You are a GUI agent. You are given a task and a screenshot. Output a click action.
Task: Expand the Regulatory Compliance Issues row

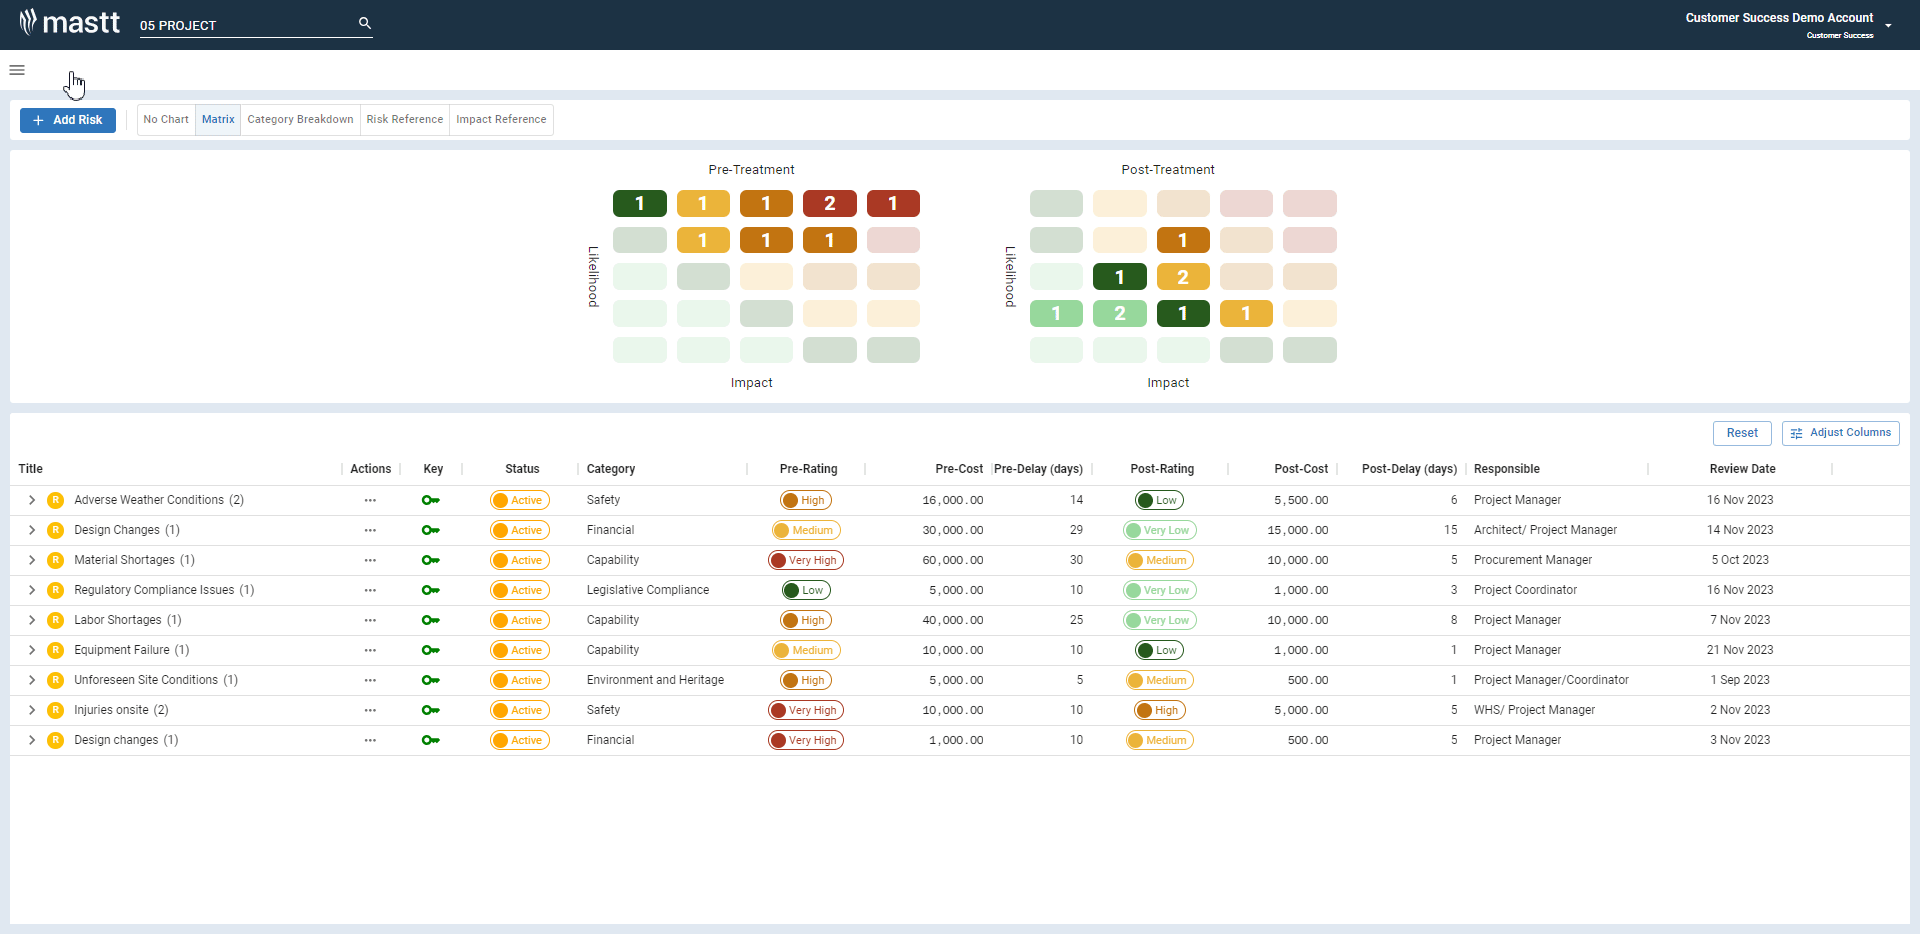32,590
